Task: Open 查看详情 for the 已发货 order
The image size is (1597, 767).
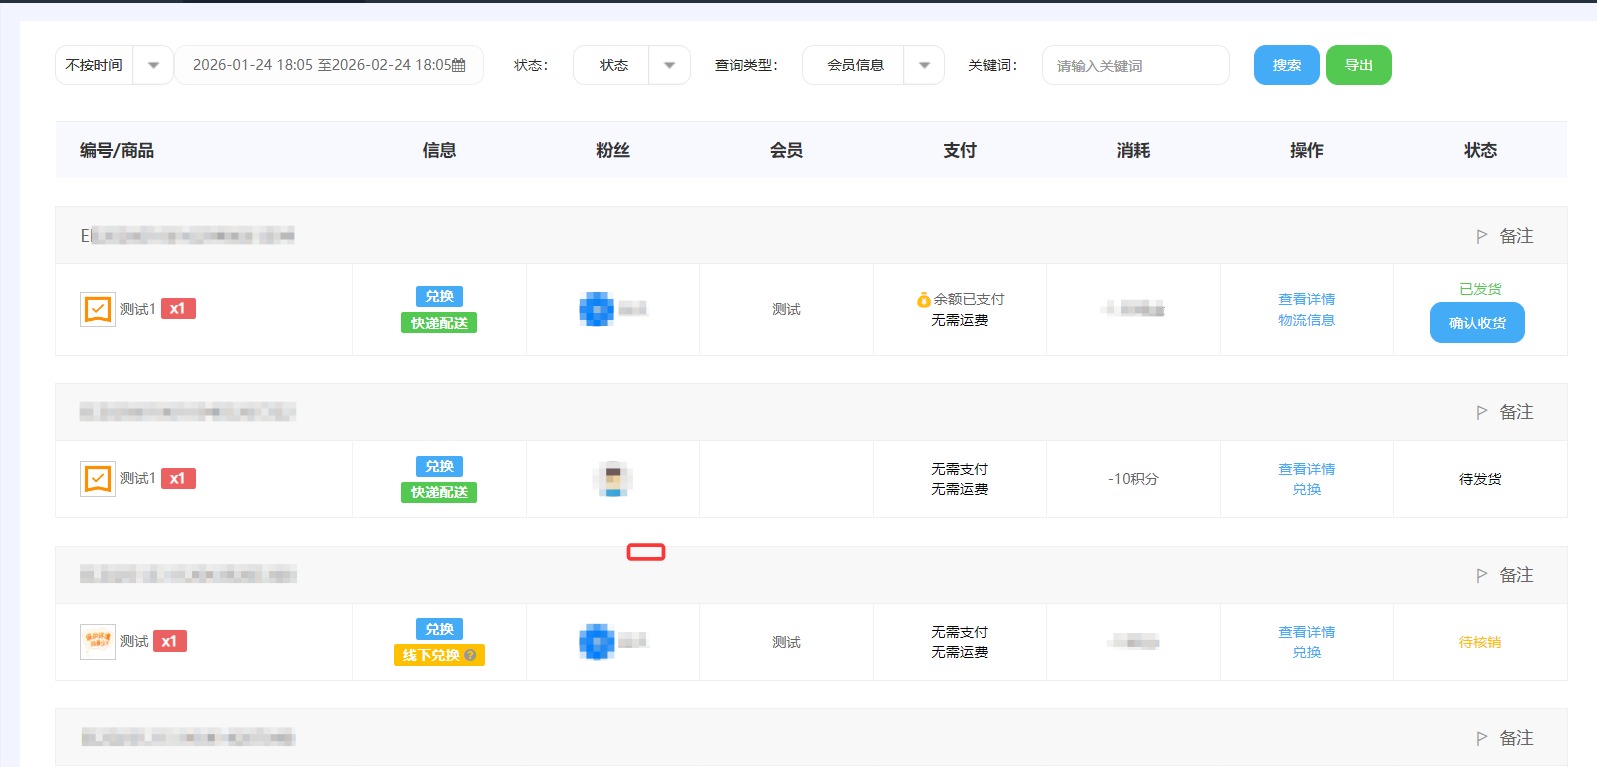Action: click(1306, 299)
